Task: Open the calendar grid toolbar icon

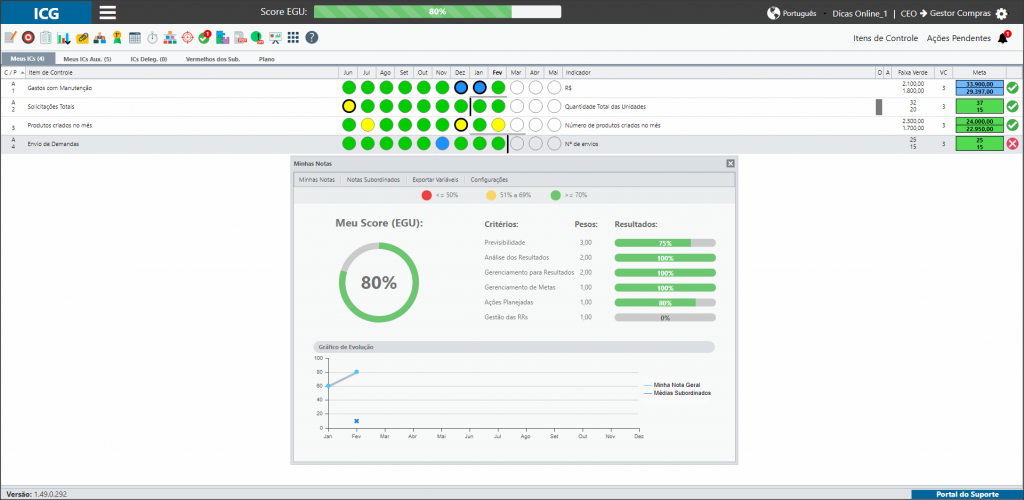Action: coord(135,37)
